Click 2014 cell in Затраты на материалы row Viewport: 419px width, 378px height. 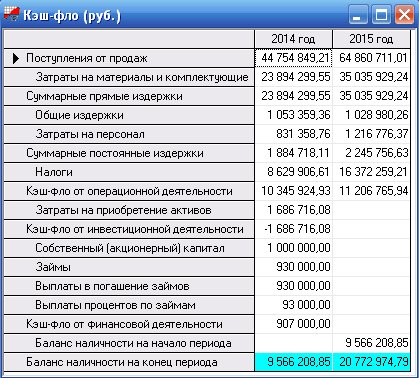click(294, 77)
